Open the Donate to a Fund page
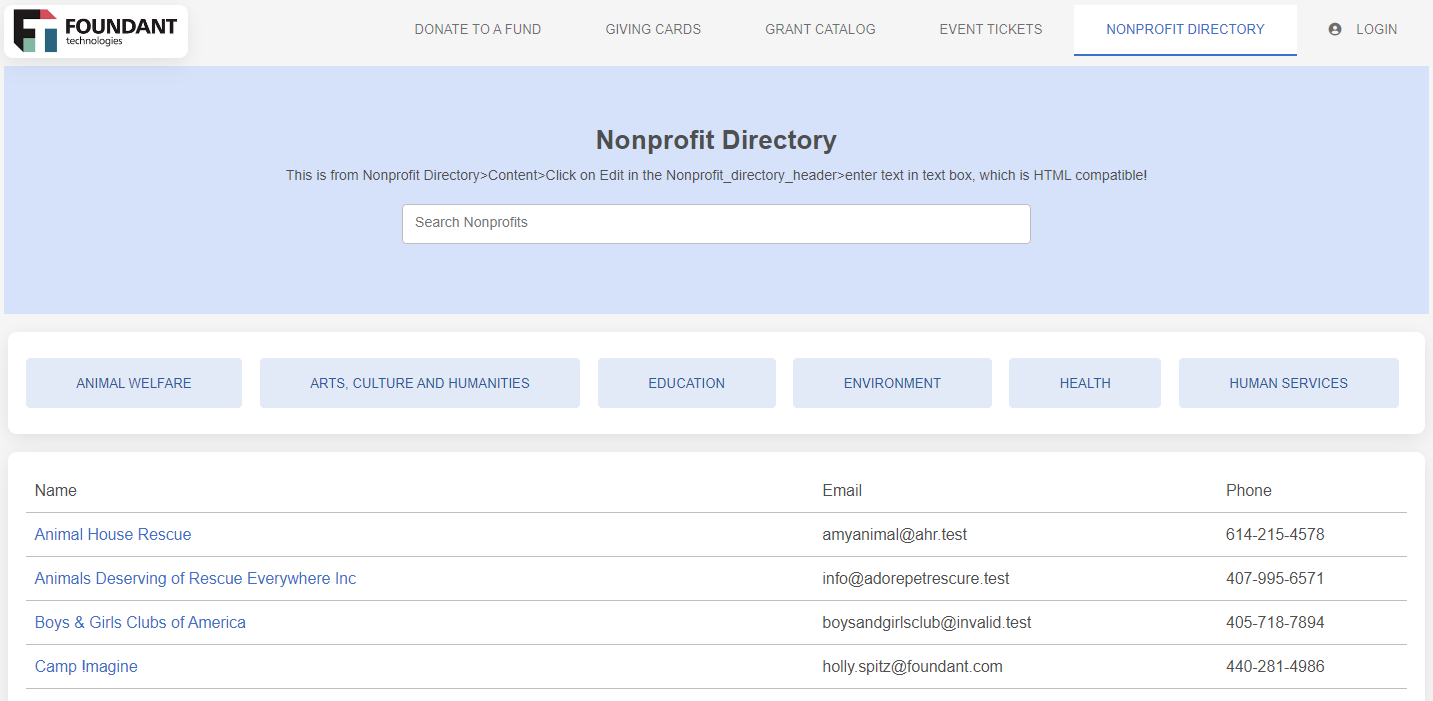The image size is (1433, 701). (477, 29)
